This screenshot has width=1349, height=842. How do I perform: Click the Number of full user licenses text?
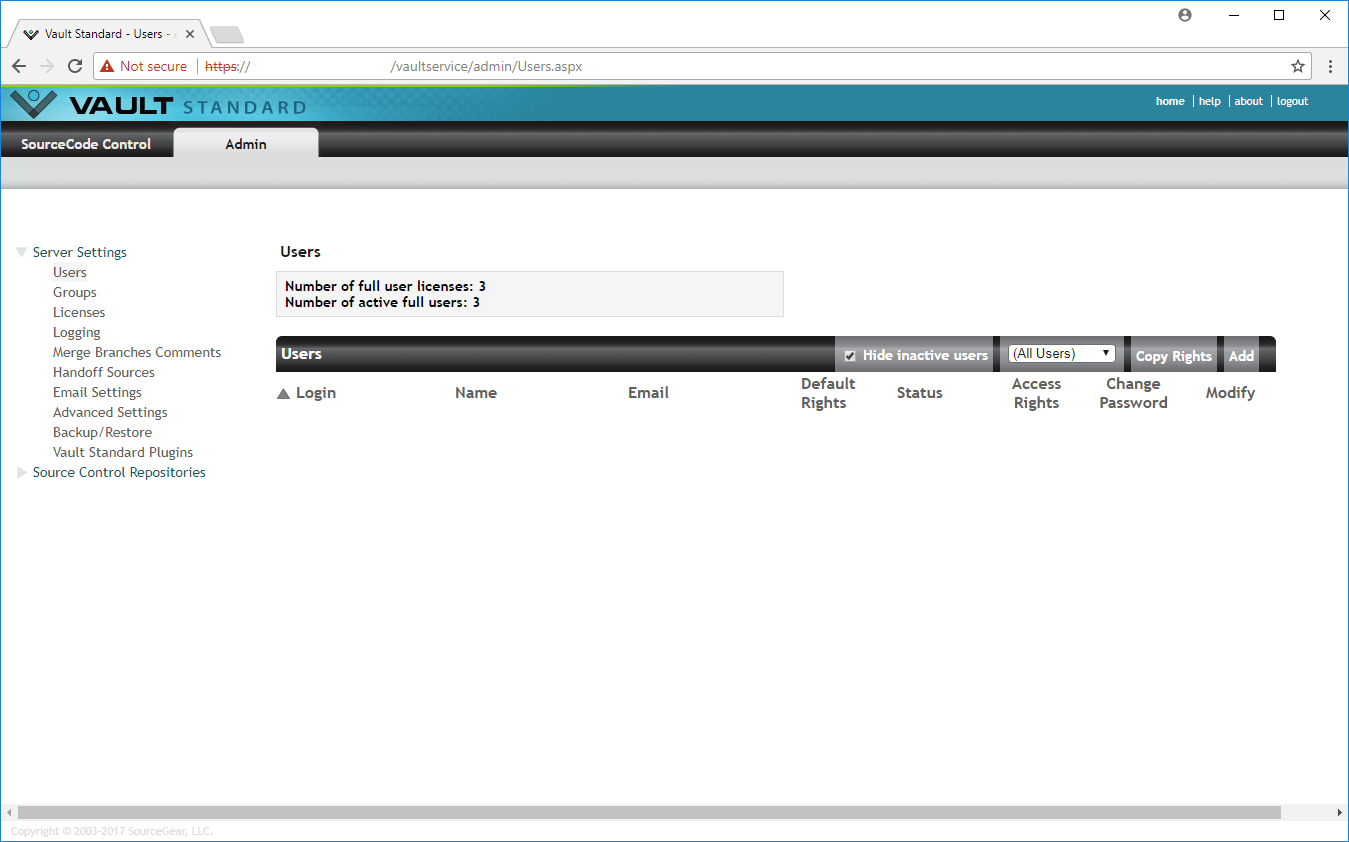click(385, 286)
